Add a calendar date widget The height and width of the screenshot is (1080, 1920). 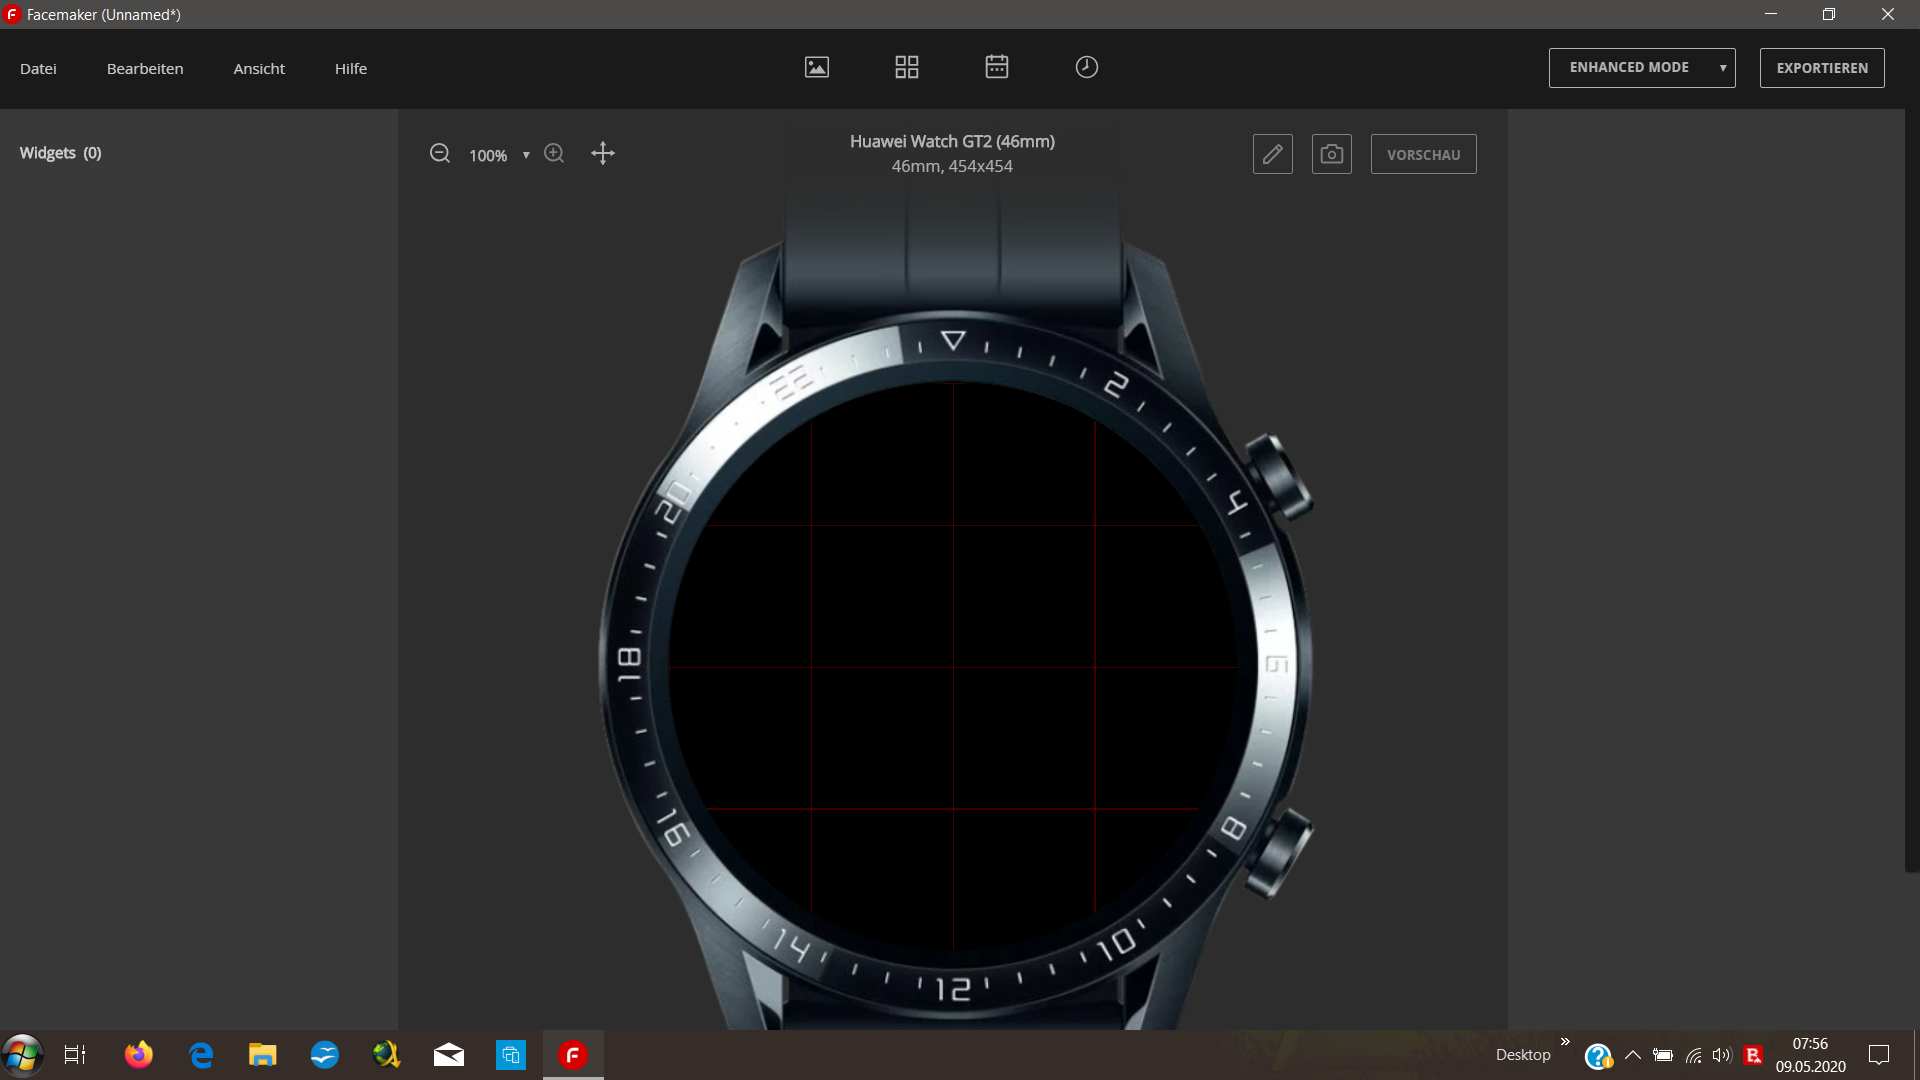pos(997,67)
